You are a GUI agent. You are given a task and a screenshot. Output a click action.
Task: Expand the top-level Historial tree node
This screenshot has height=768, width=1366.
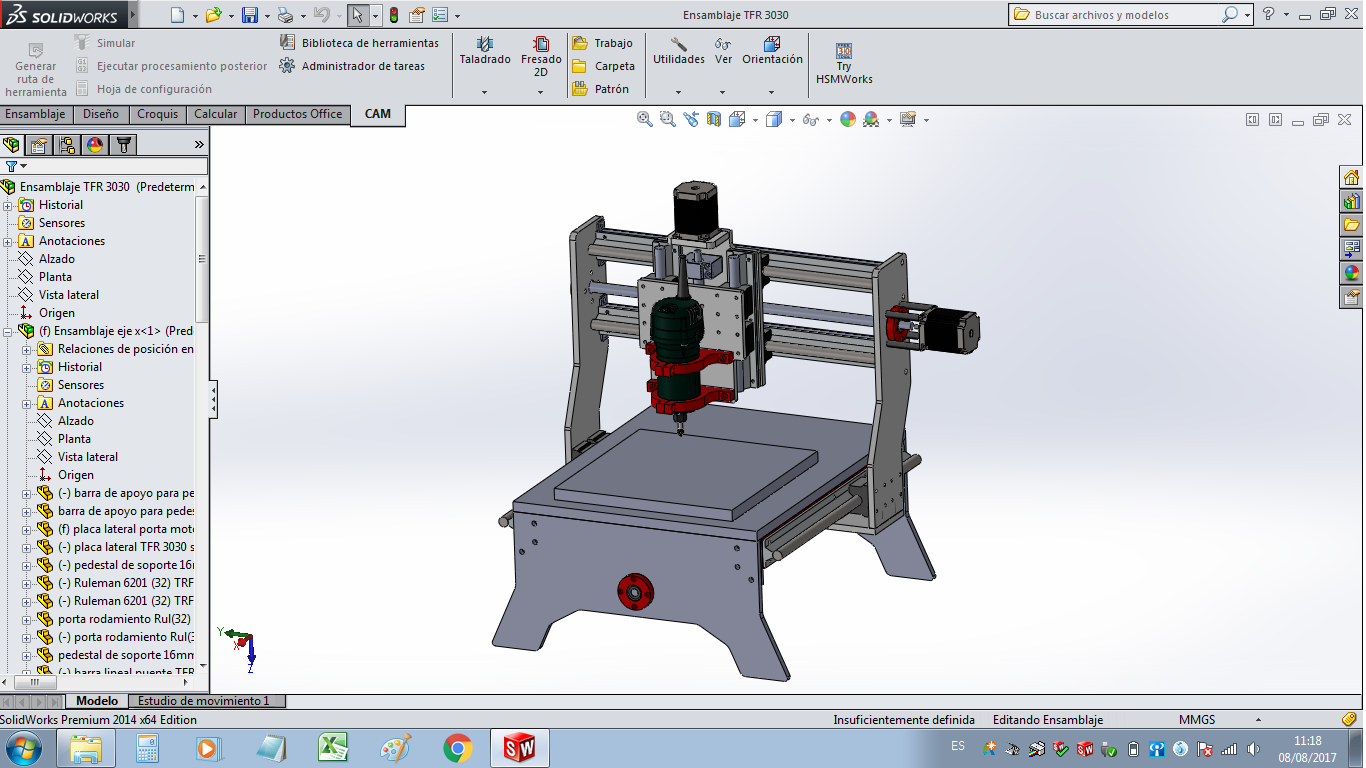pos(8,205)
